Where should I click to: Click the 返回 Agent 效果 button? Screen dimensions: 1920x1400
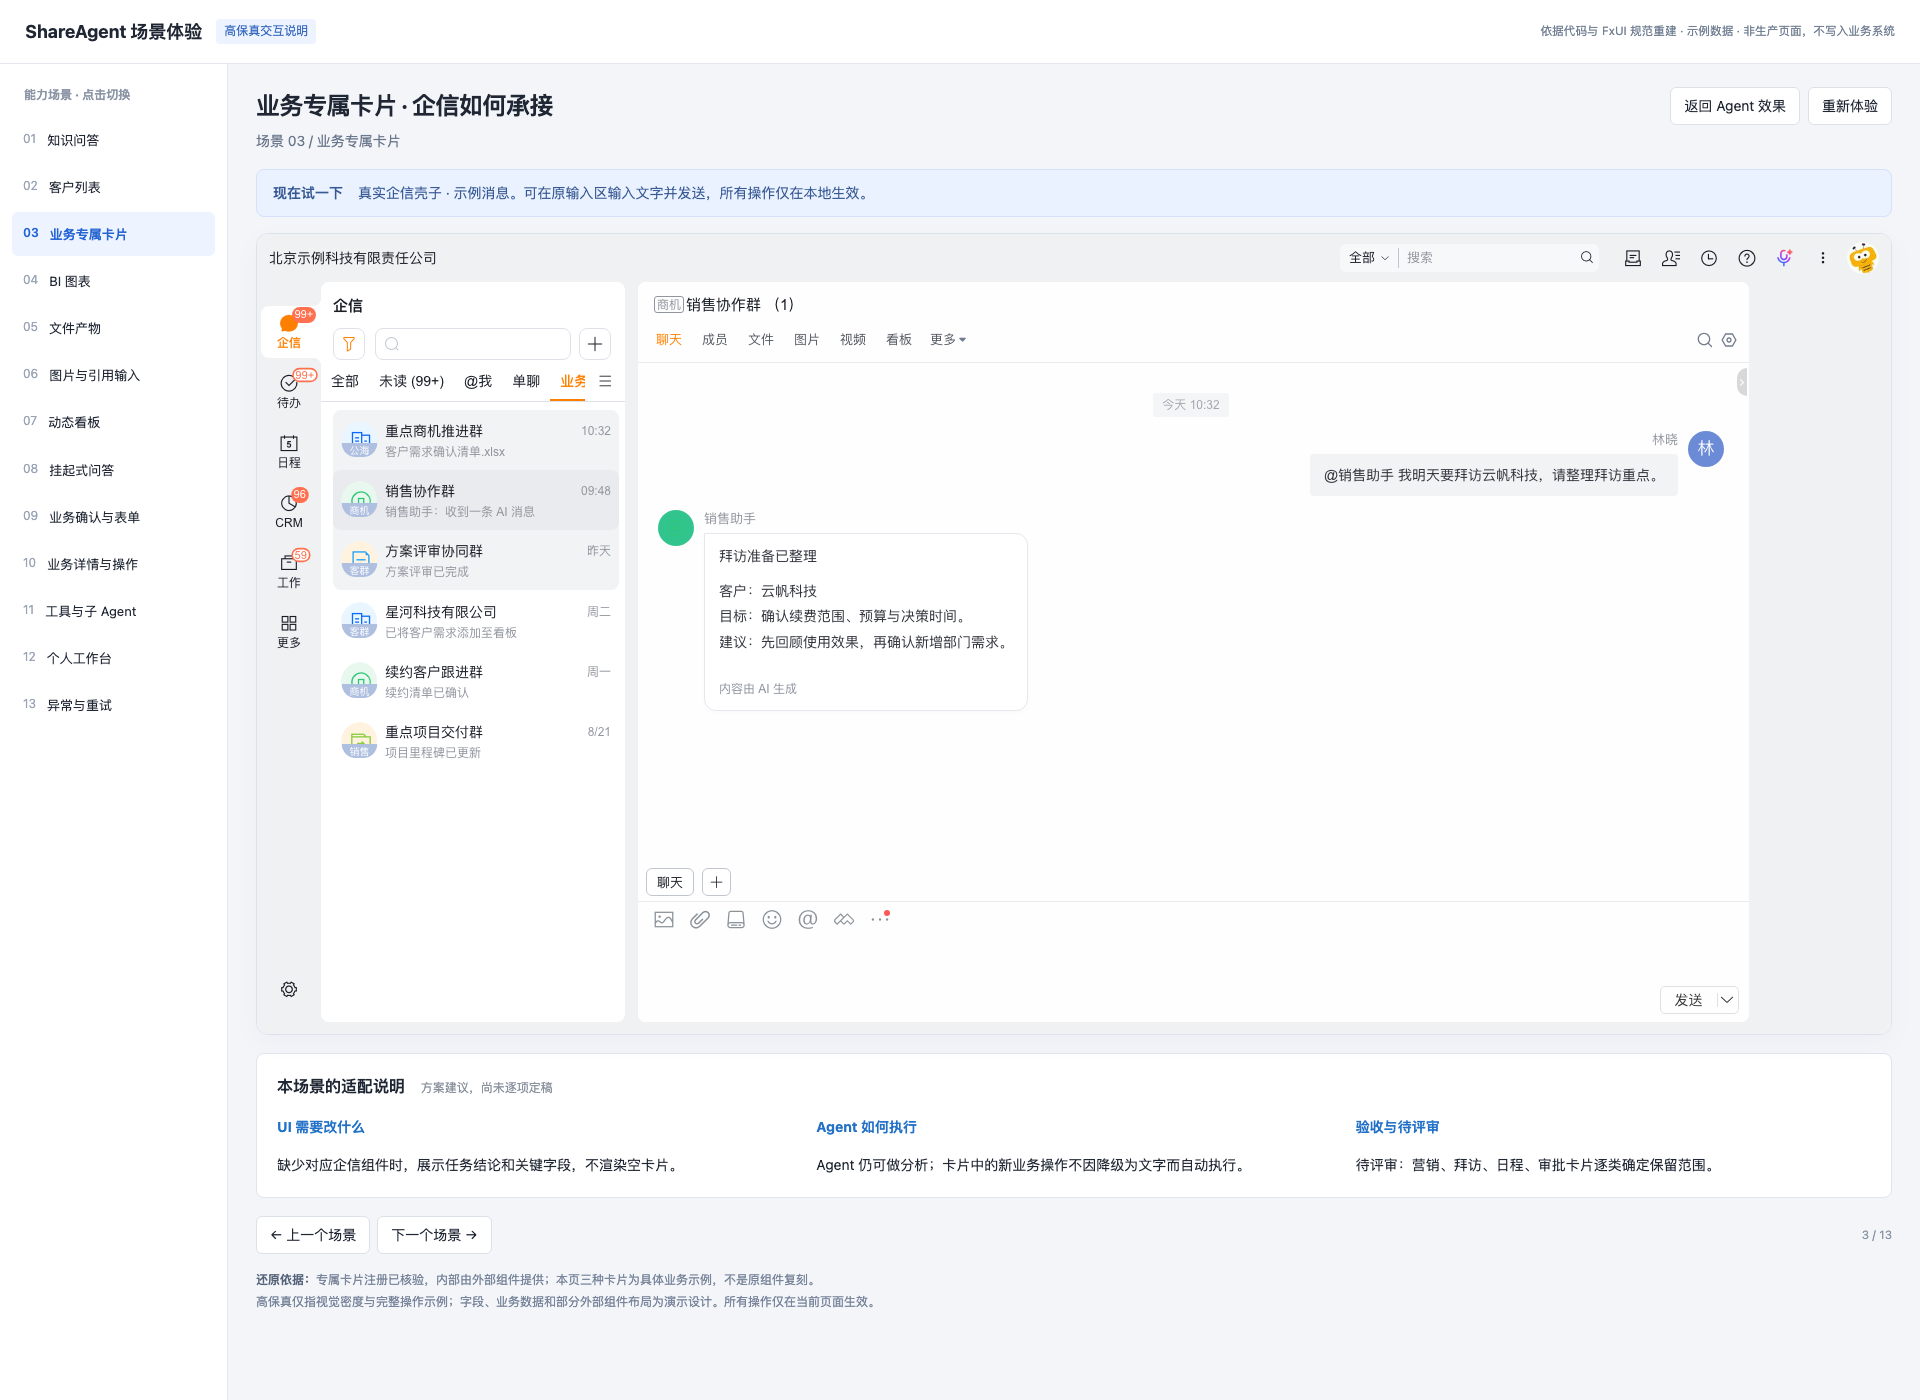[1735, 106]
